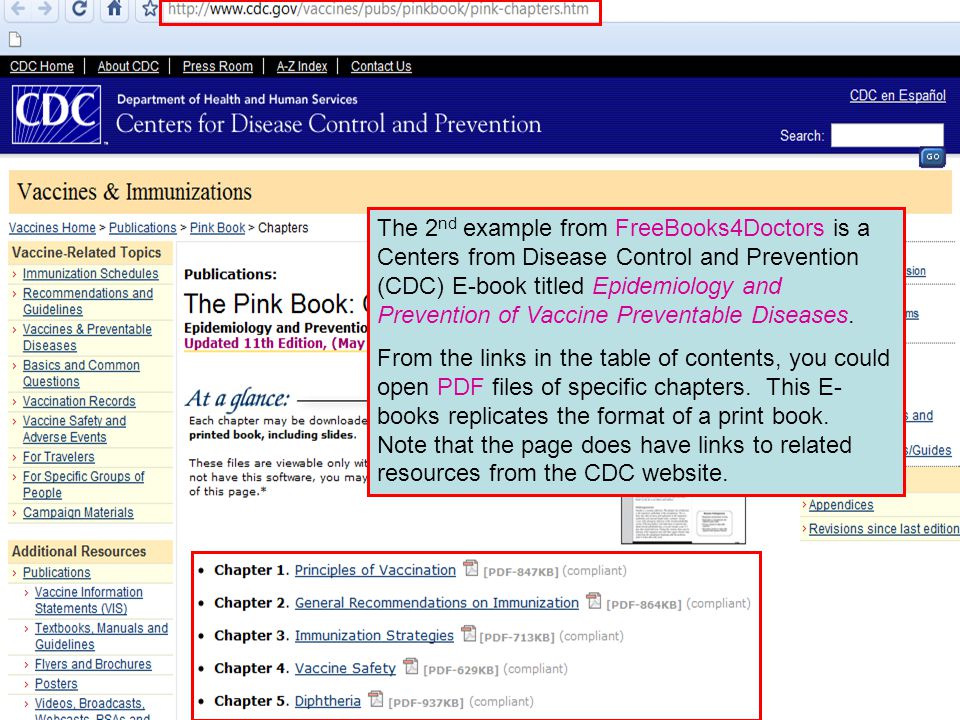Open Chapter 5 Diphtheria link
Image resolution: width=960 pixels, height=720 pixels.
[328, 701]
